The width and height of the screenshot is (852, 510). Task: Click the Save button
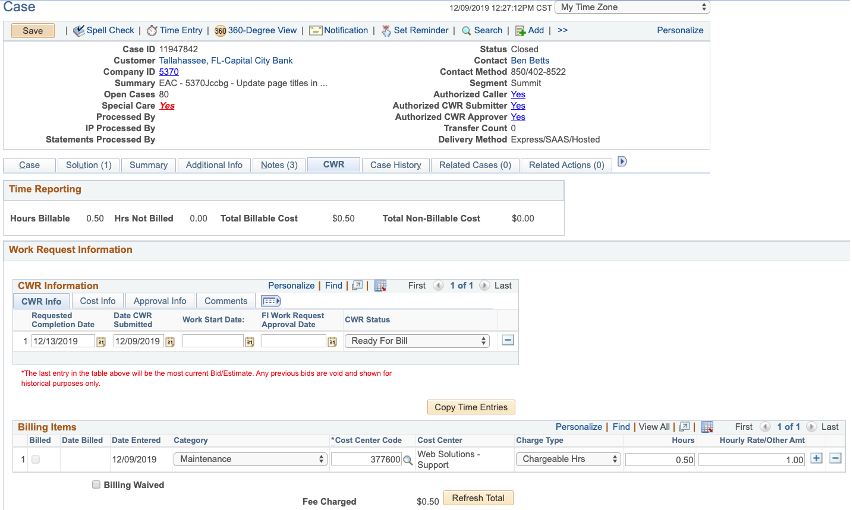(33, 31)
